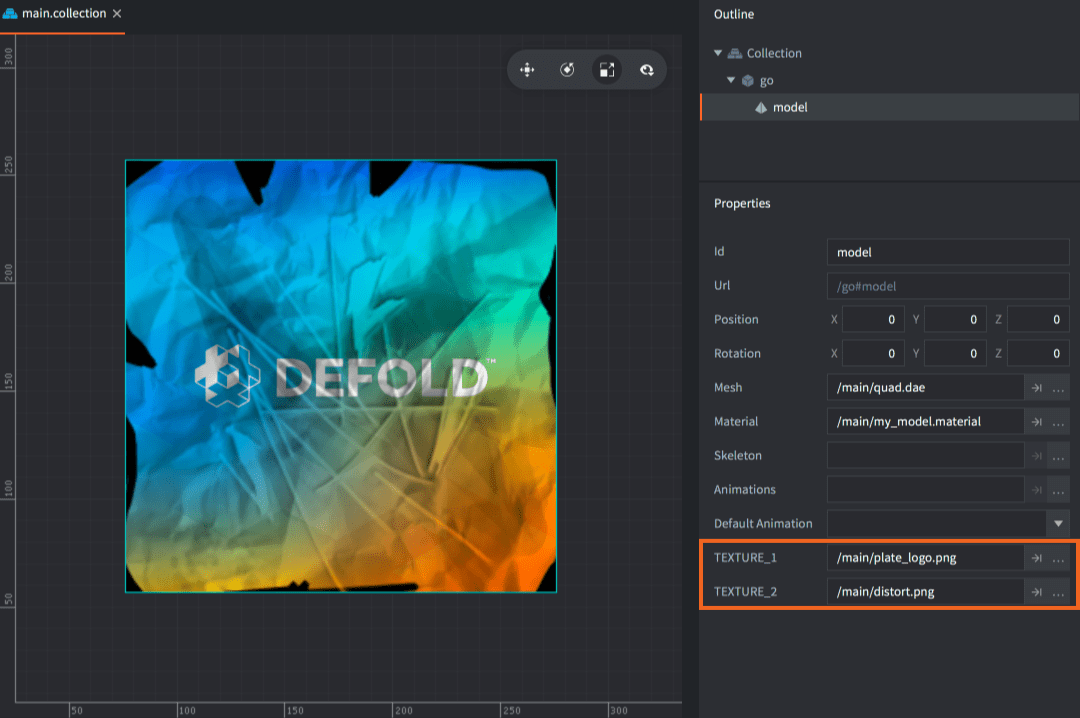
Task: Click the camera/visibility settings icon in viewport toolbar
Action: (646, 70)
